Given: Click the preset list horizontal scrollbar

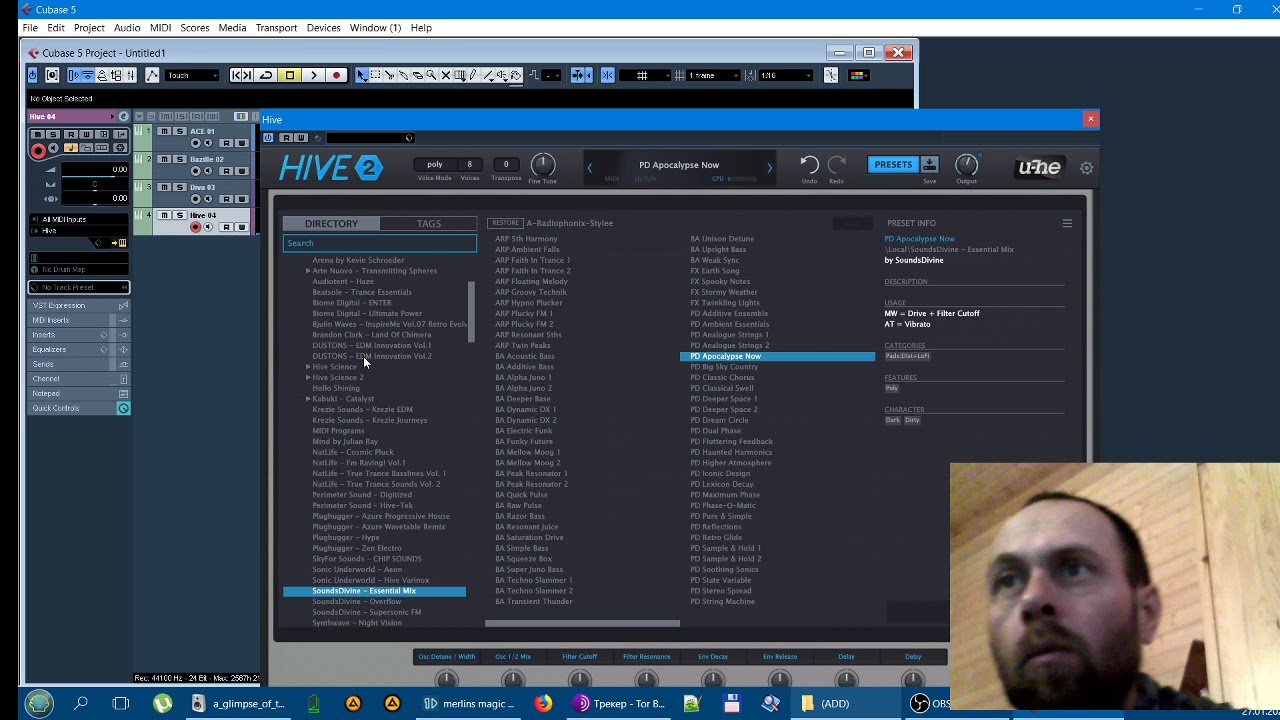Looking at the screenshot, I should tap(582, 624).
